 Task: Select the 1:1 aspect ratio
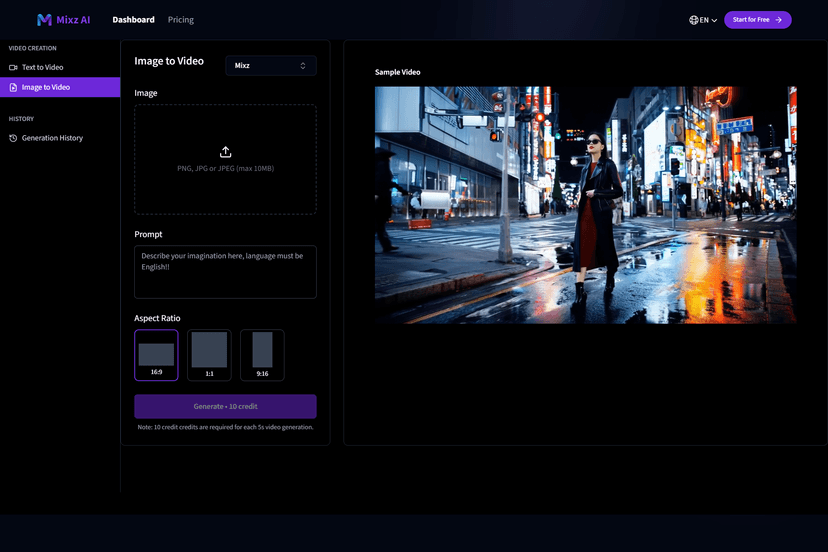pyautogui.click(x=209, y=355)
